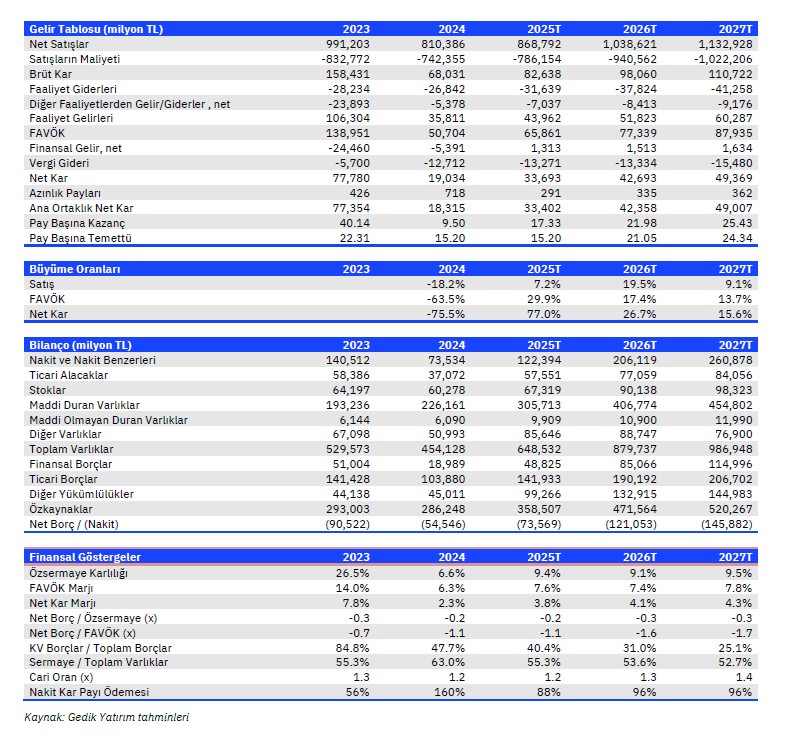Select the Brüt Kar row label
Viewport: 793px width, 736px height.
click(51, 73)
